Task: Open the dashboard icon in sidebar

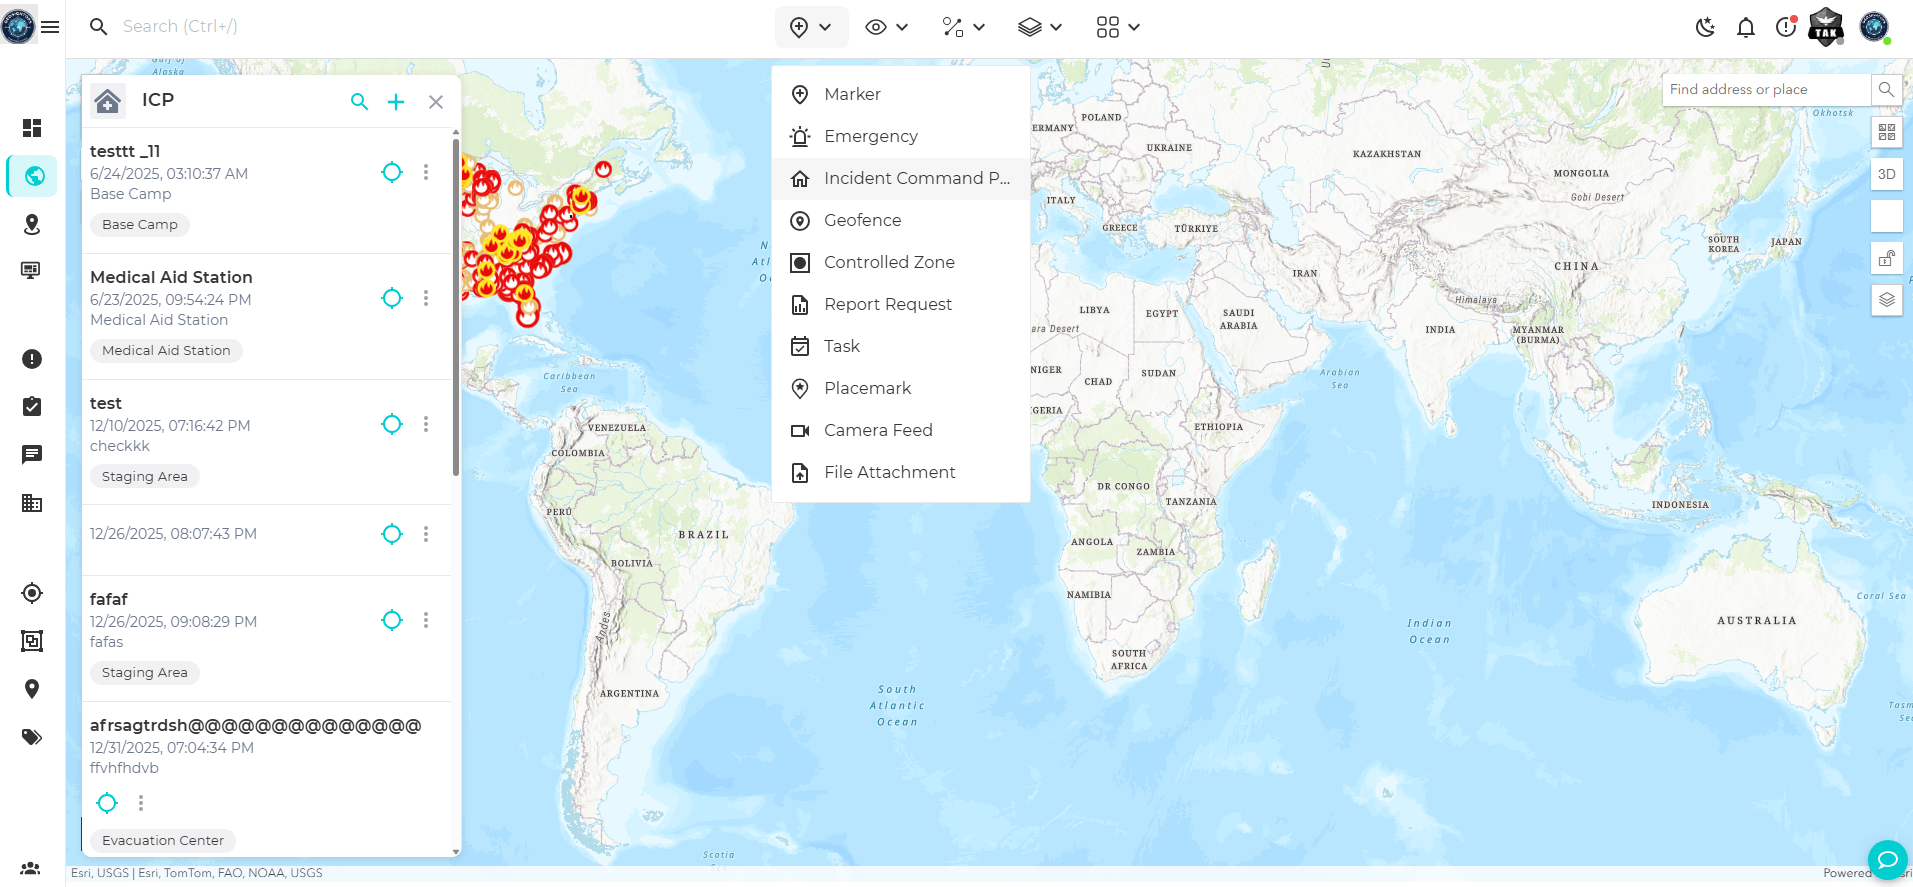Action: [x=32, y=128]
